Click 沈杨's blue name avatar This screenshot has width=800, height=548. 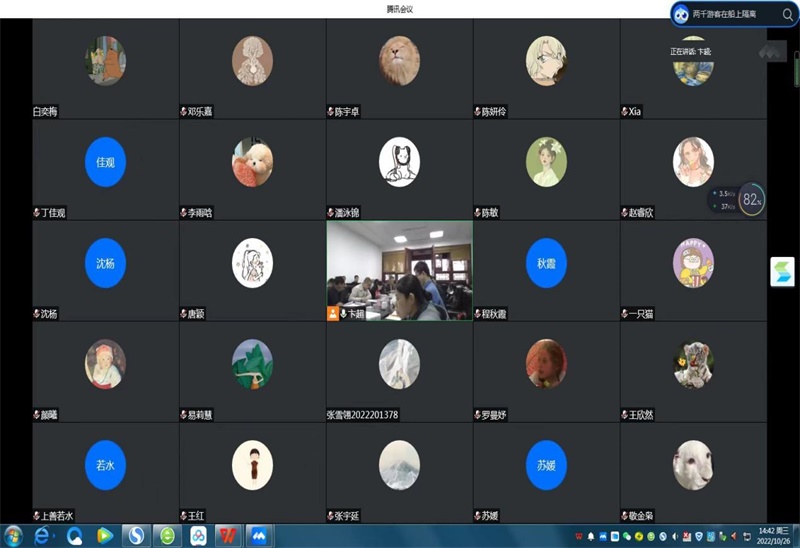point(105,262)
